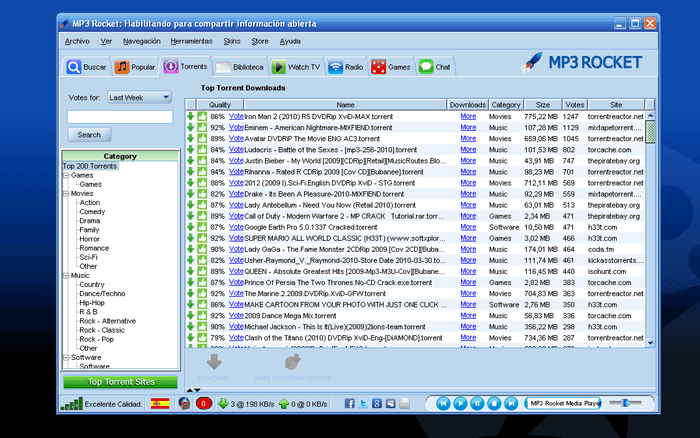Click the Spanish flag language icon
This screenshot has height=438, width=700.
[x=160, y=404]
